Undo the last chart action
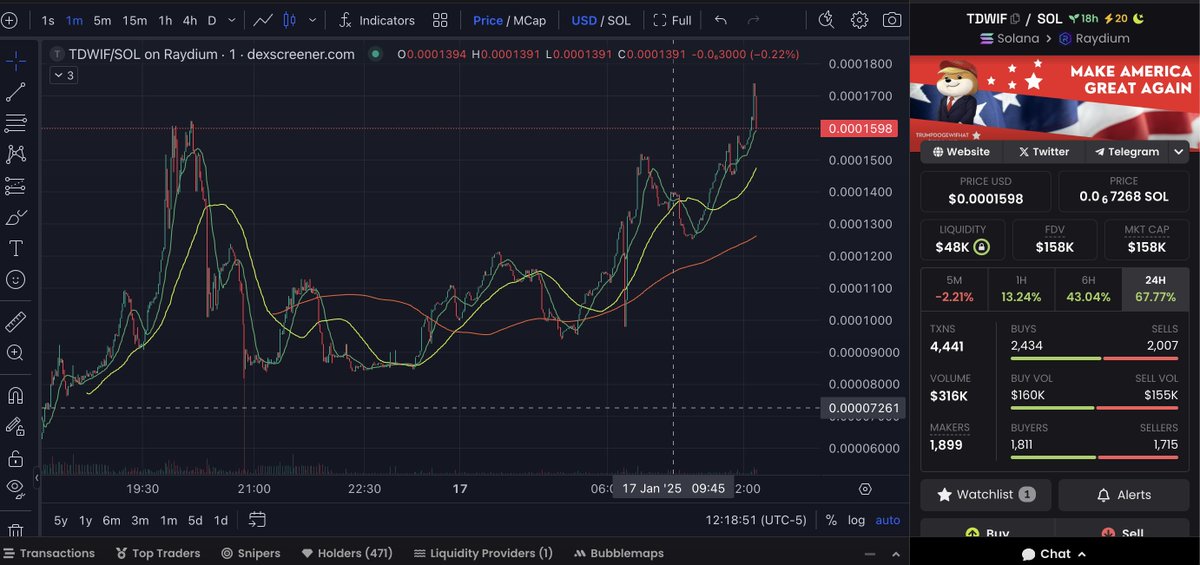This screenshot has height=565, width=1200. point(721,20)
